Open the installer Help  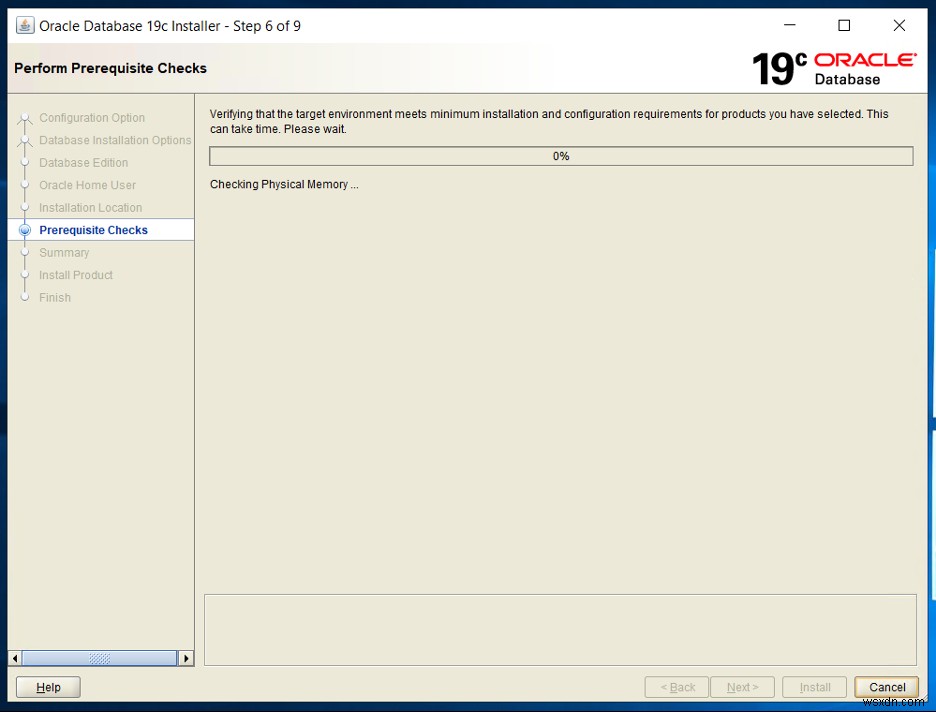47,687
